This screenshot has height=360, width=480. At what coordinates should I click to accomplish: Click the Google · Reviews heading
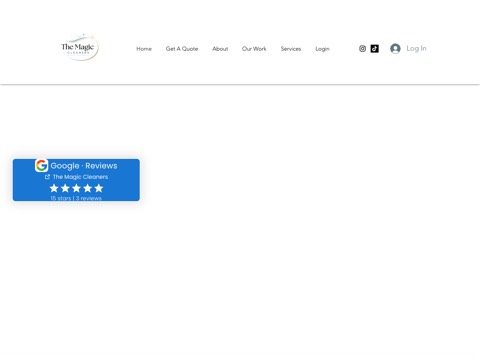coord(84,166)
